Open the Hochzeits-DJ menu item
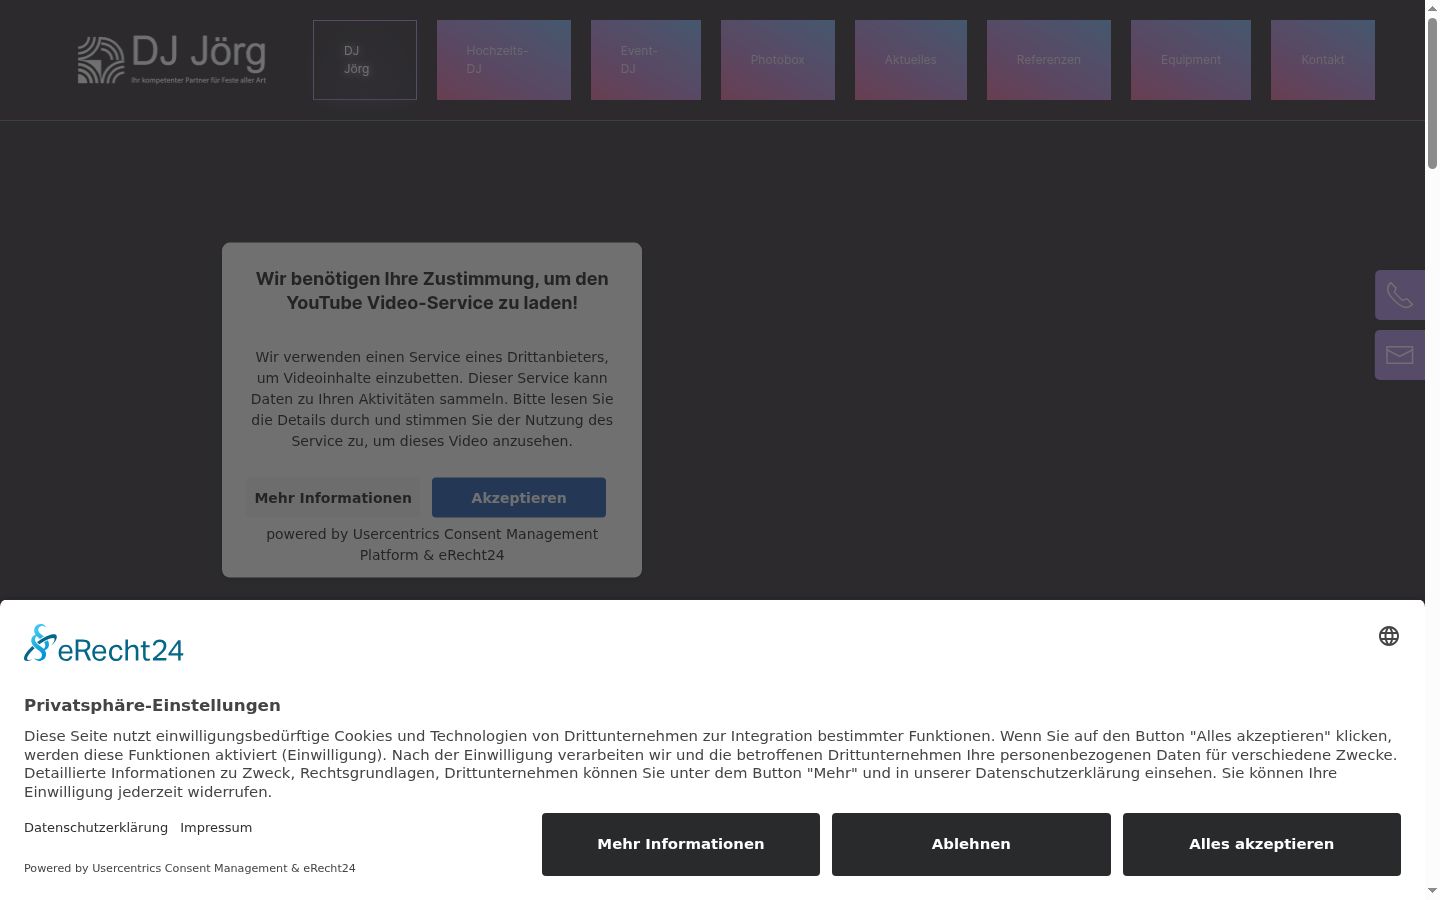This screenshot has width=1440, height=900. (504, 60)
